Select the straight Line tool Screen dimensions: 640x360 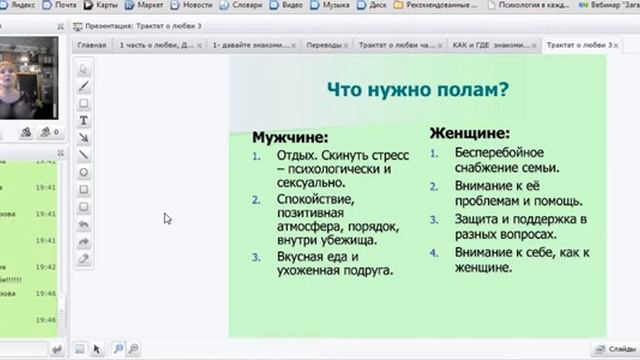point(84,155)
